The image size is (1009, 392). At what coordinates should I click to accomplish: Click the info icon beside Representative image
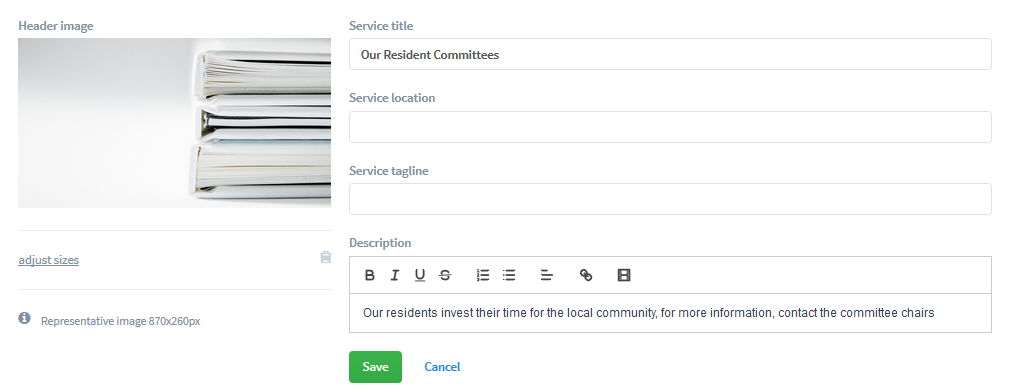point(24,318)
